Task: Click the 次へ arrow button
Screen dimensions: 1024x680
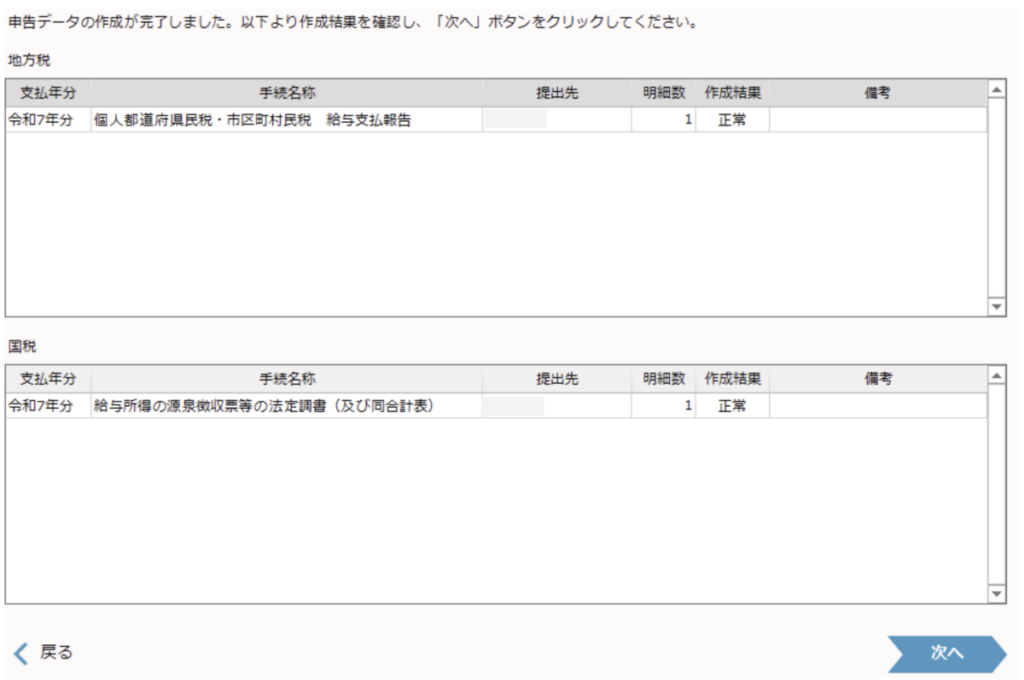Action: 945,652
